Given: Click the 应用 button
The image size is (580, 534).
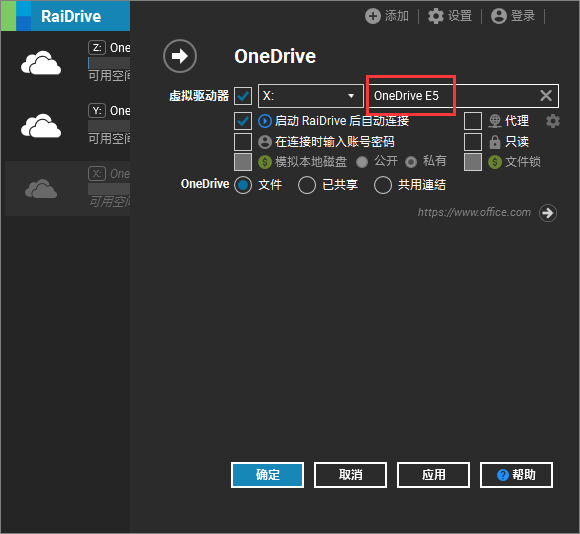Looking at the screenshot, I should (x=434, y=475).
